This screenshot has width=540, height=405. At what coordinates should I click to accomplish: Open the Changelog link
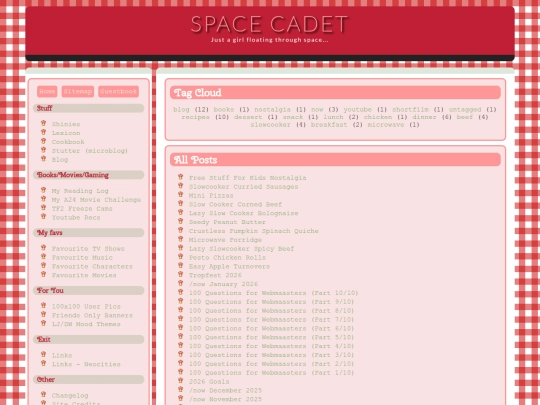(70, 396)
